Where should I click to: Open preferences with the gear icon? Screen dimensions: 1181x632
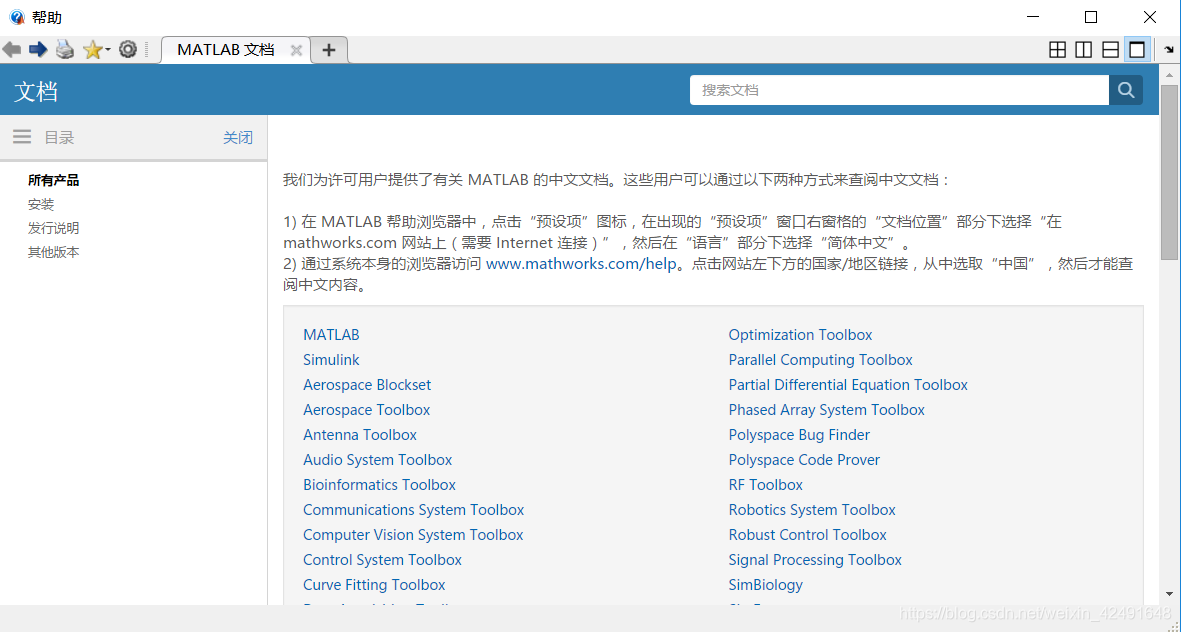(x=128, y=50)
